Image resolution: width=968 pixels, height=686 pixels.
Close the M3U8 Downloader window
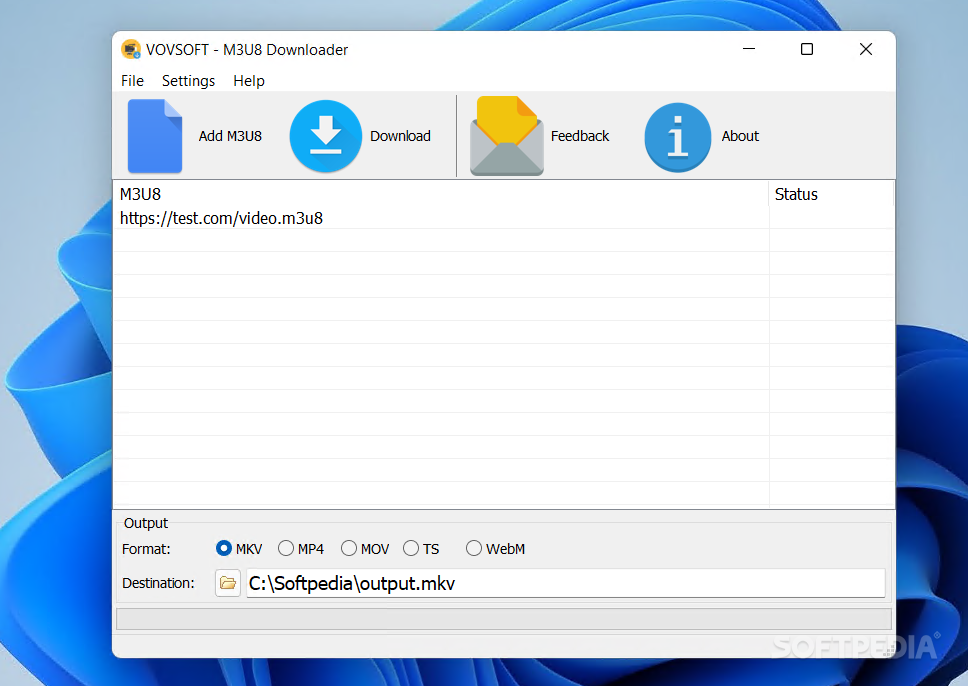[x=866, y=49]
